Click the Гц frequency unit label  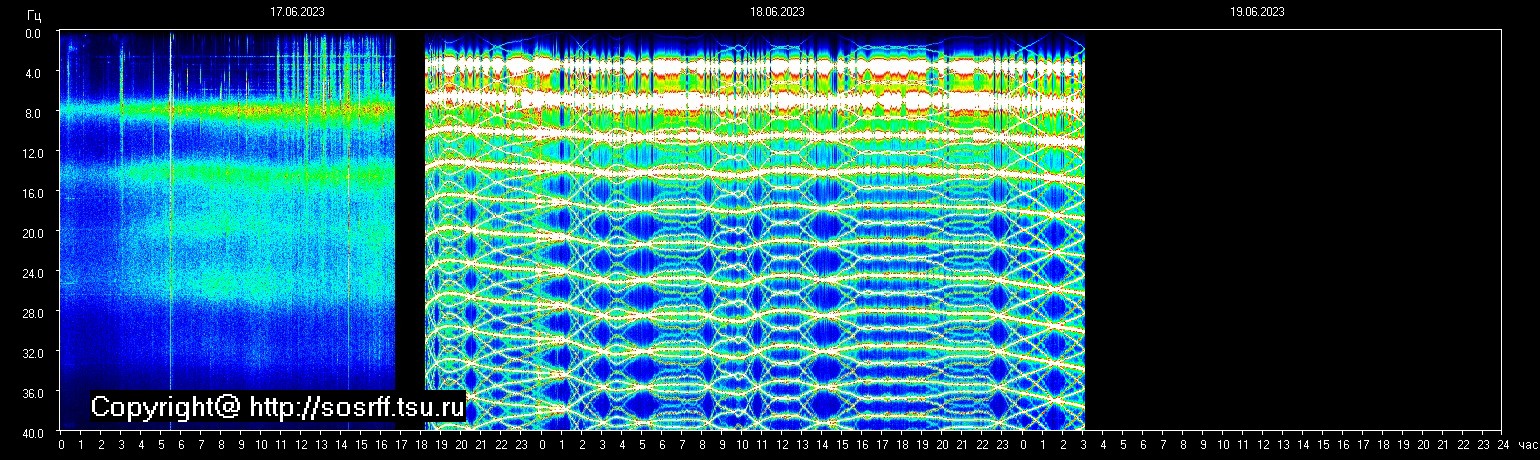(34, 16)
